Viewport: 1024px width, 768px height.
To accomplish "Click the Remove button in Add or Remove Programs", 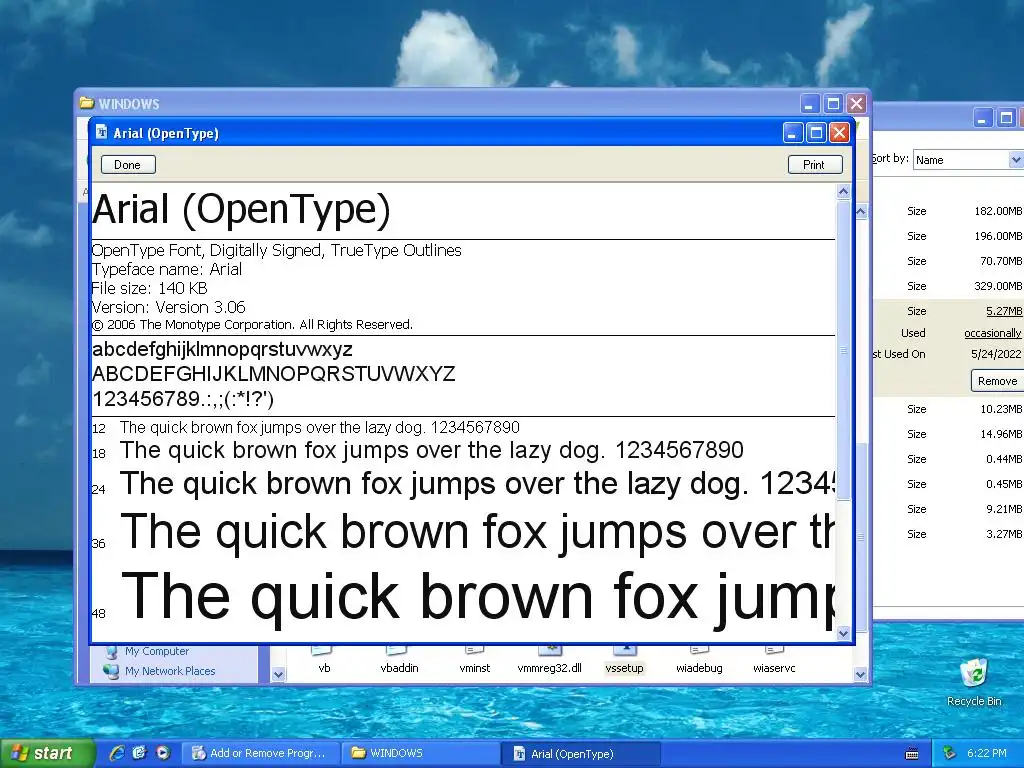I will tap(997, 381).
